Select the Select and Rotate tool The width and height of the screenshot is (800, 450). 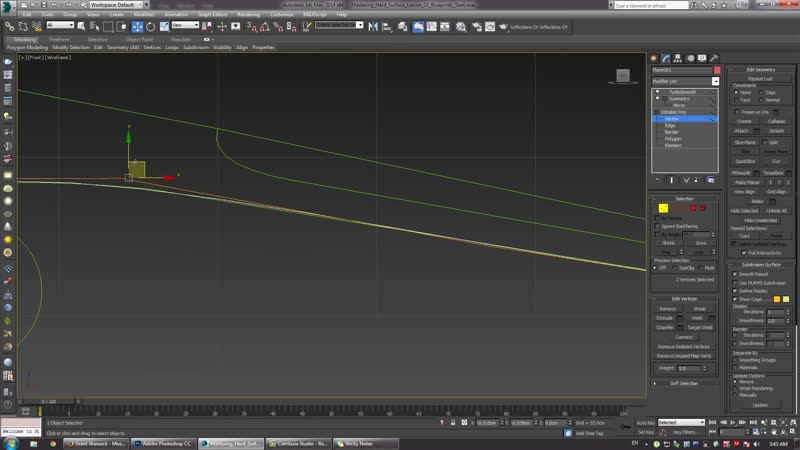coord(151,27)
